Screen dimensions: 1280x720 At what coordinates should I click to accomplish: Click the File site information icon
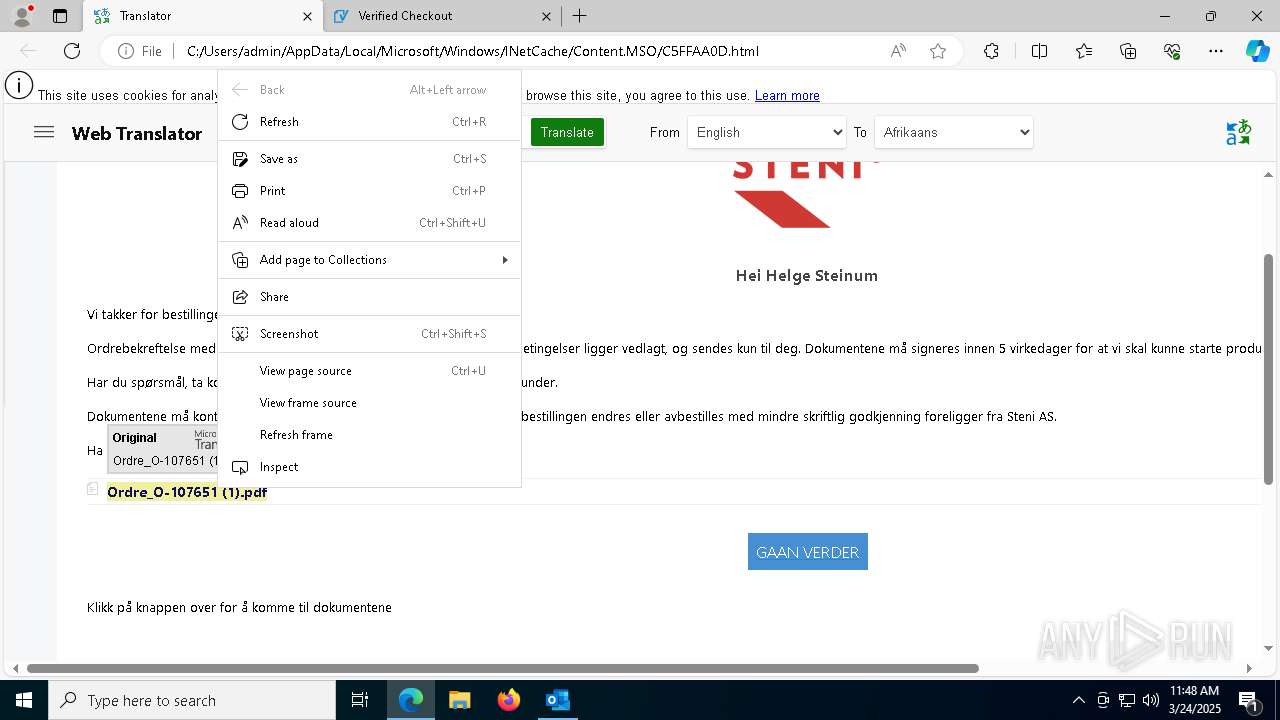pyautogui.click(x=140, y=51)
